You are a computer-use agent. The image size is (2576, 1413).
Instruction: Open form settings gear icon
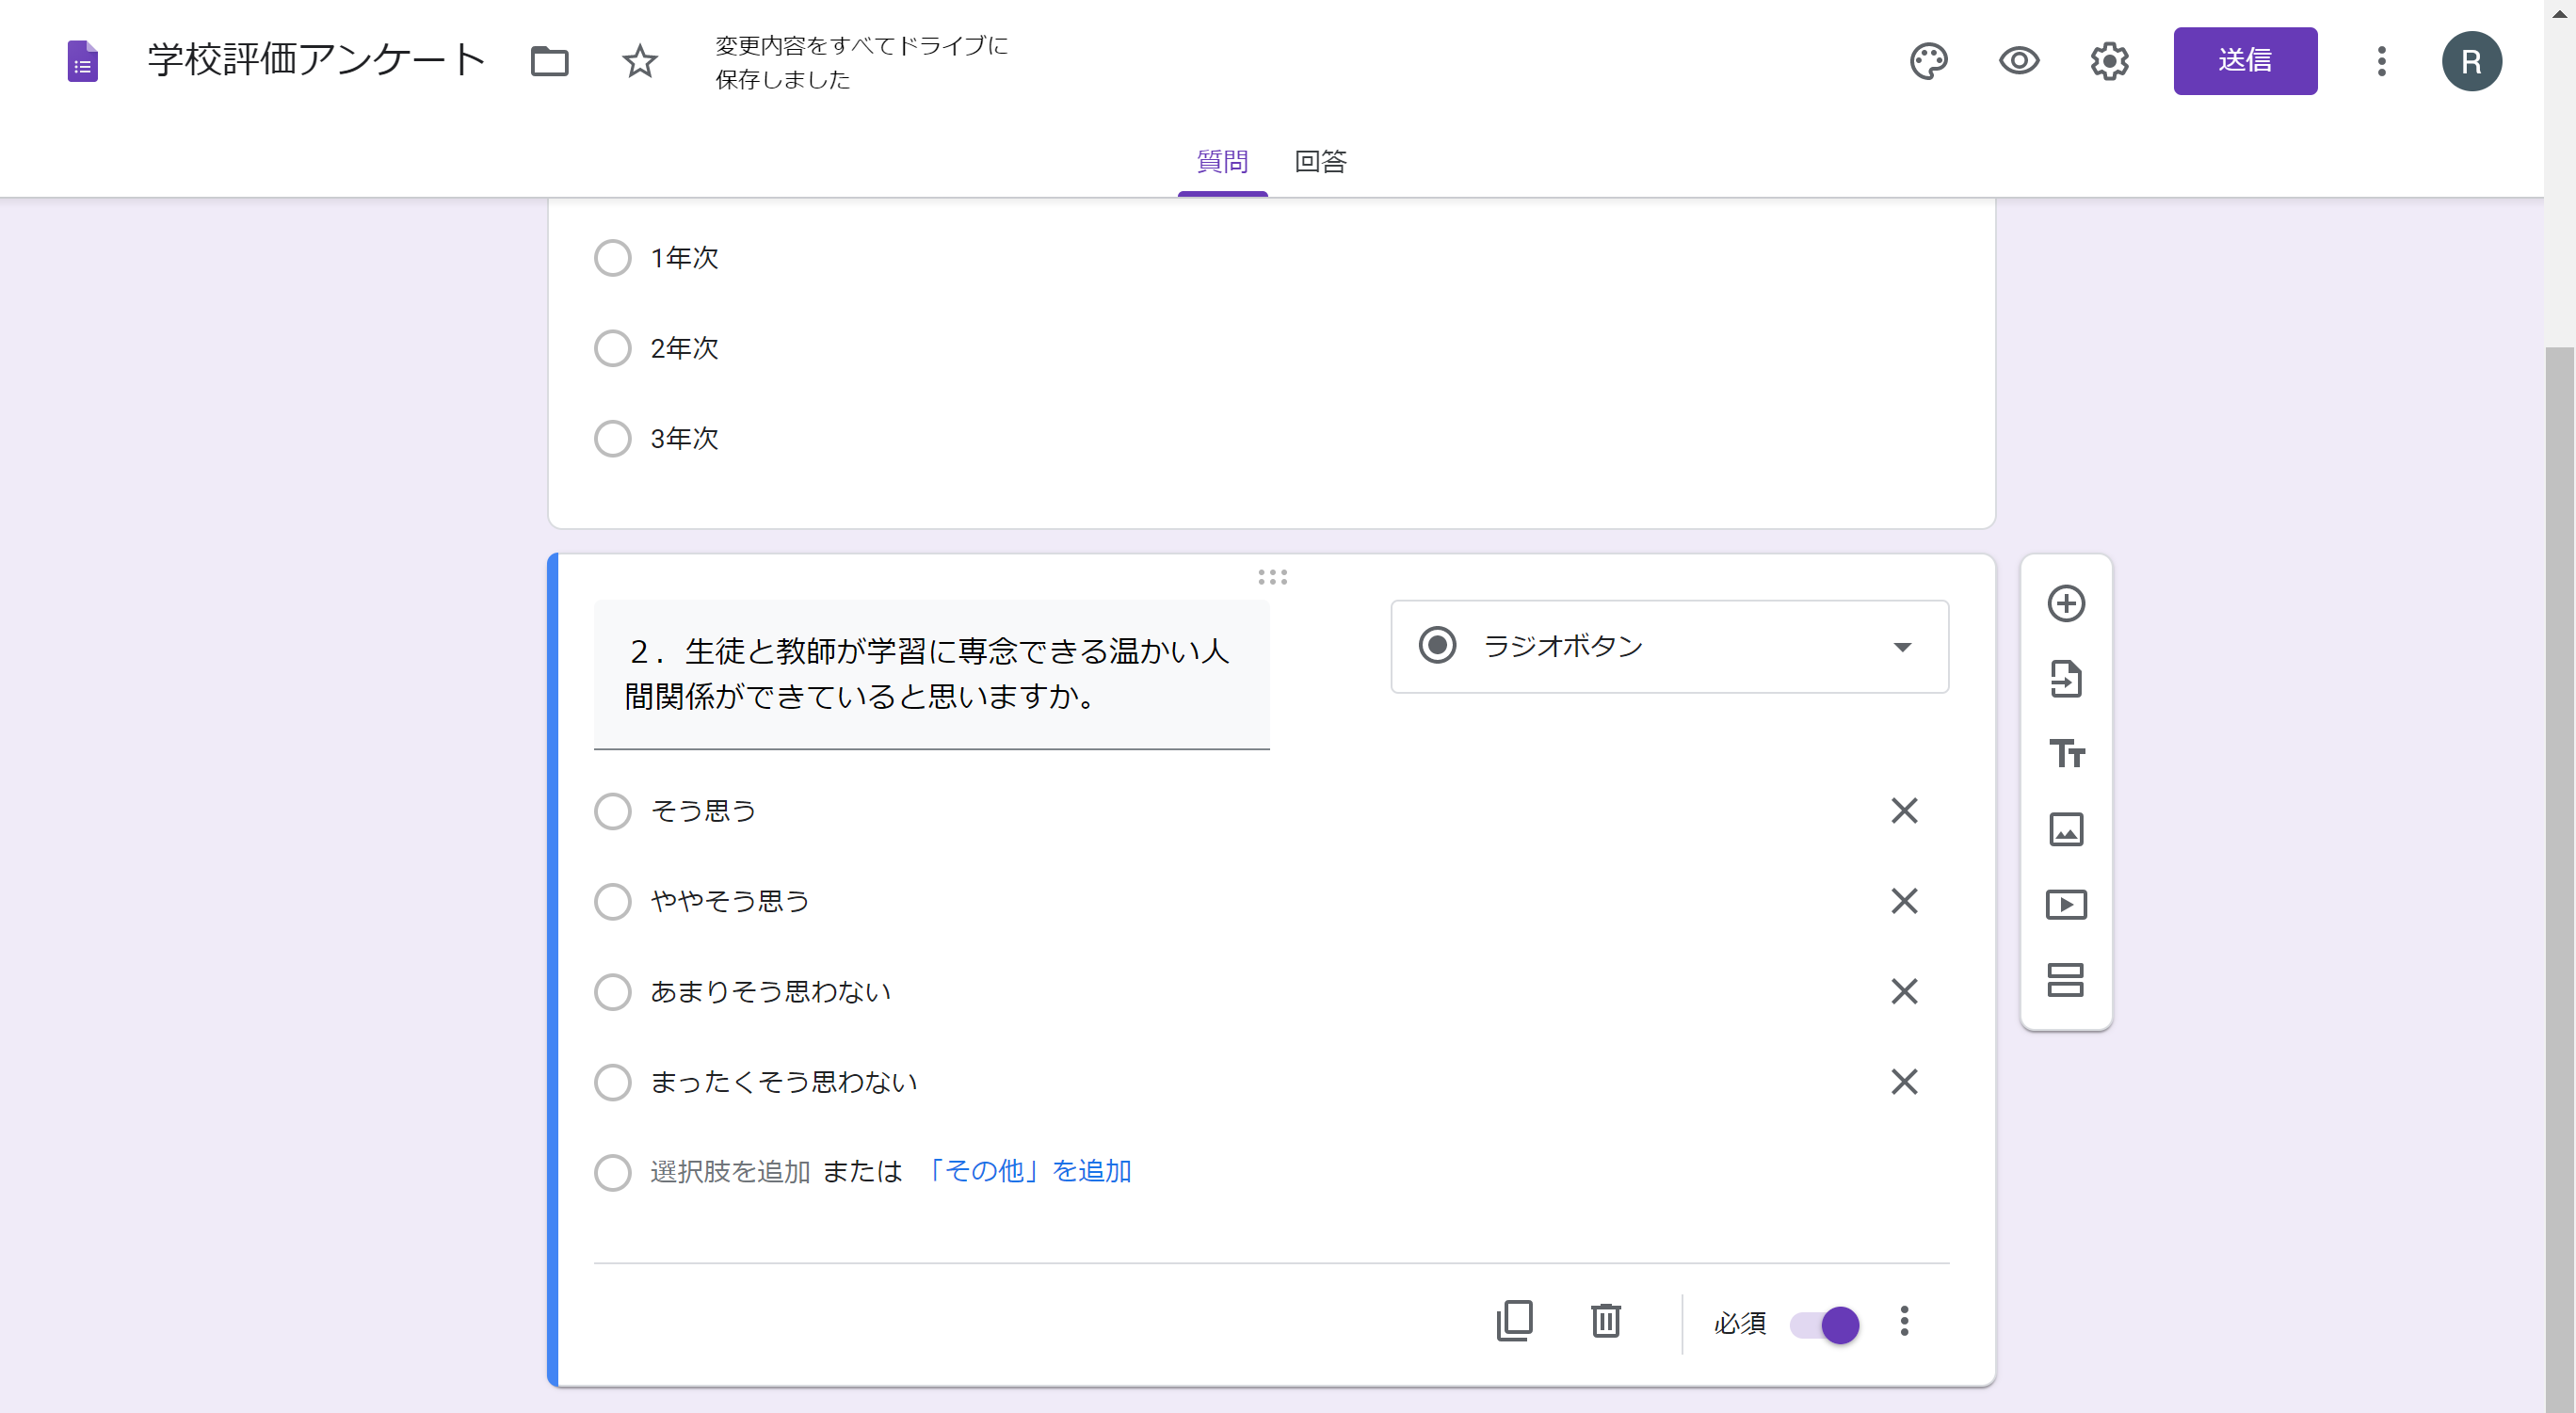coord(2109,62)
